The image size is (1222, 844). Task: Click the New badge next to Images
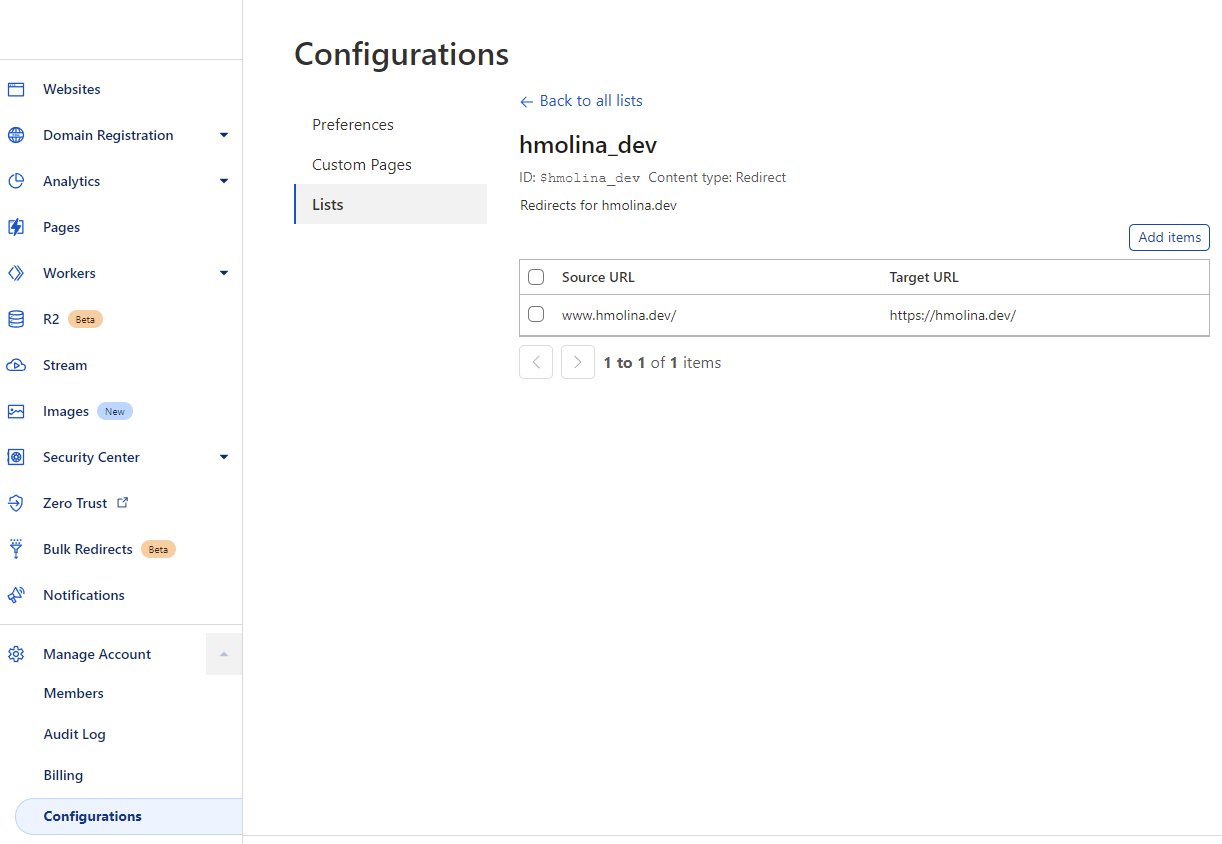[x=115, y=411]
